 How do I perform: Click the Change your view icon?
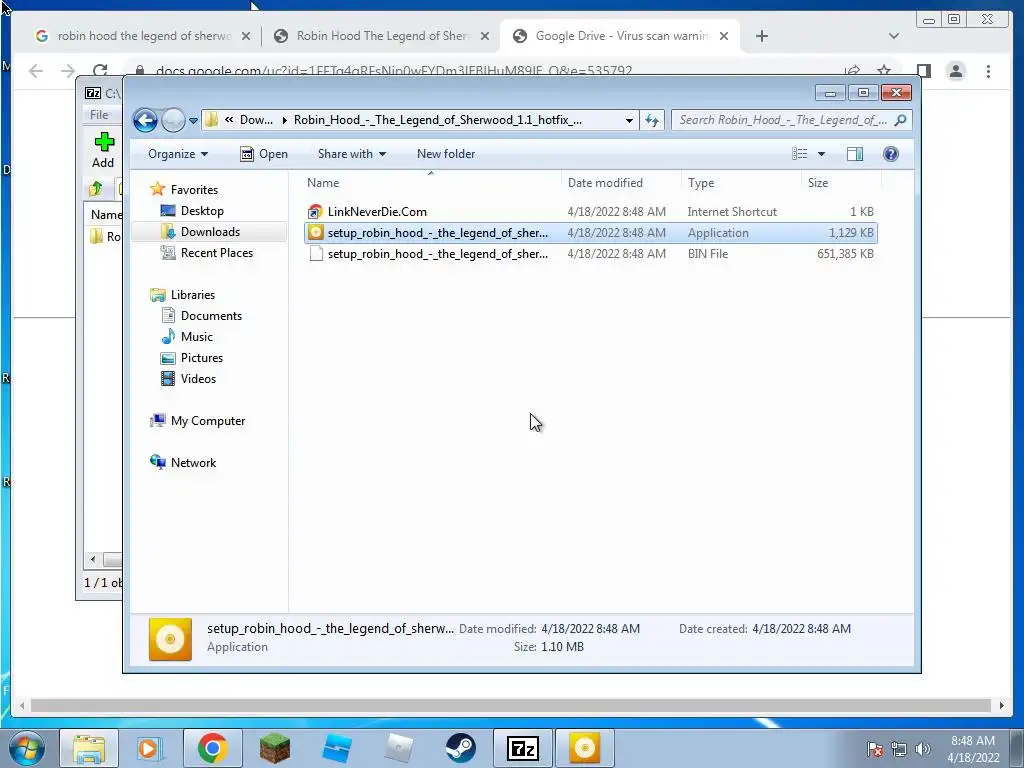[800, 154]
